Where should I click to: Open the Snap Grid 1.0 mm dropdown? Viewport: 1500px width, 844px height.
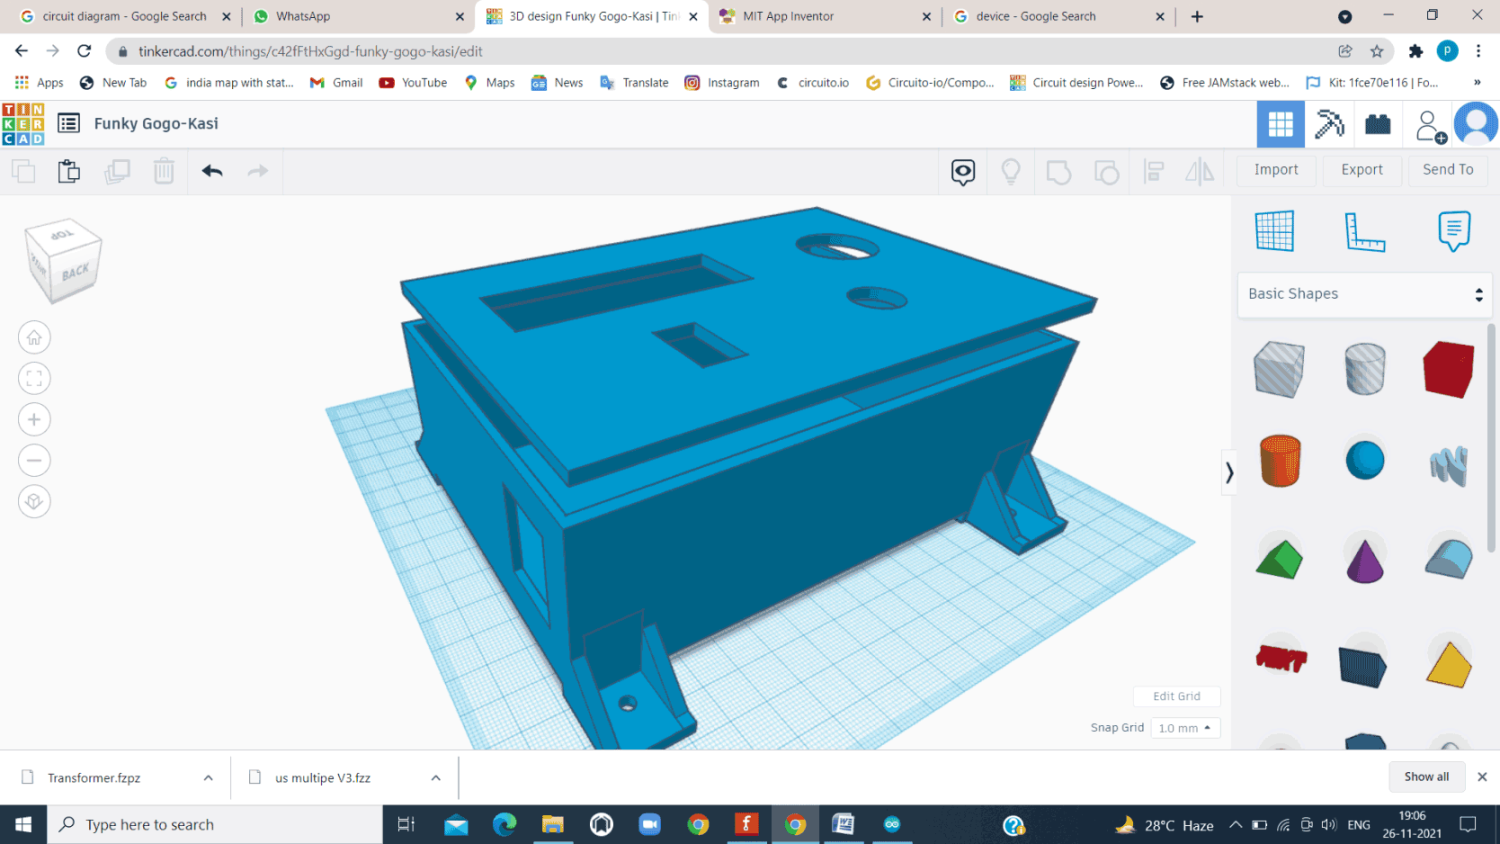1184,727
